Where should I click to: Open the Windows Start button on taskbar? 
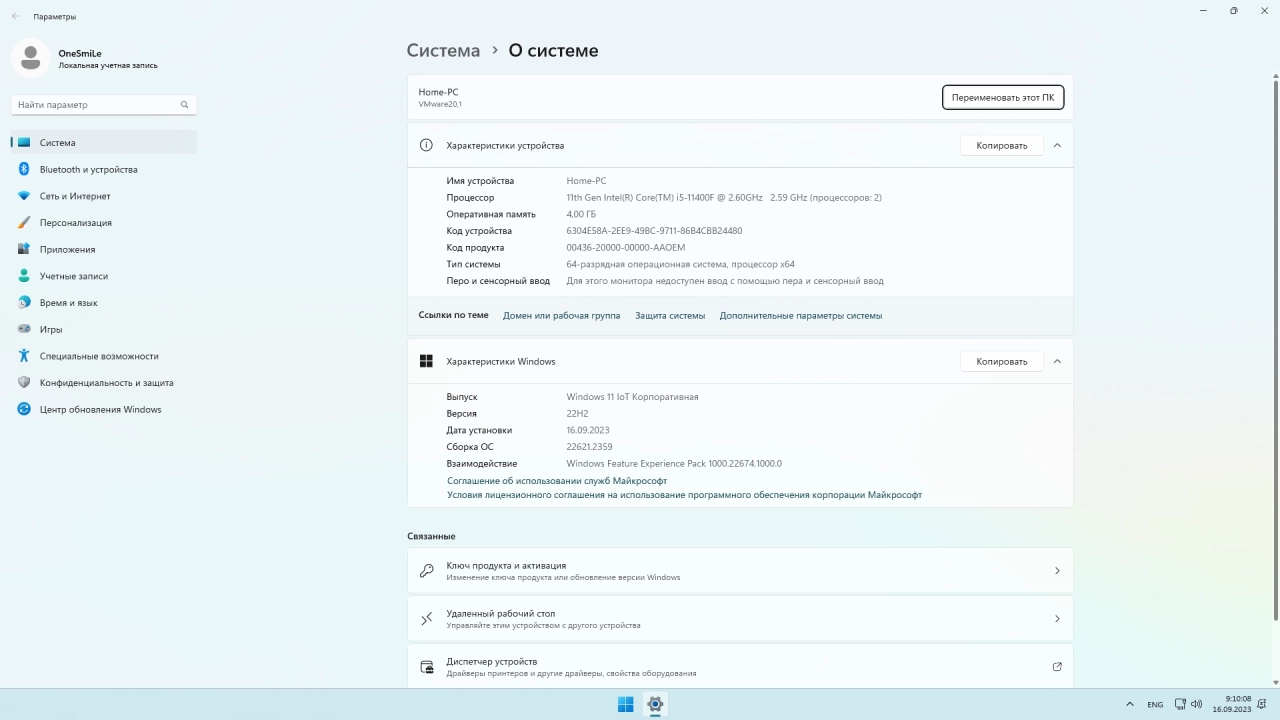point(625,704)
